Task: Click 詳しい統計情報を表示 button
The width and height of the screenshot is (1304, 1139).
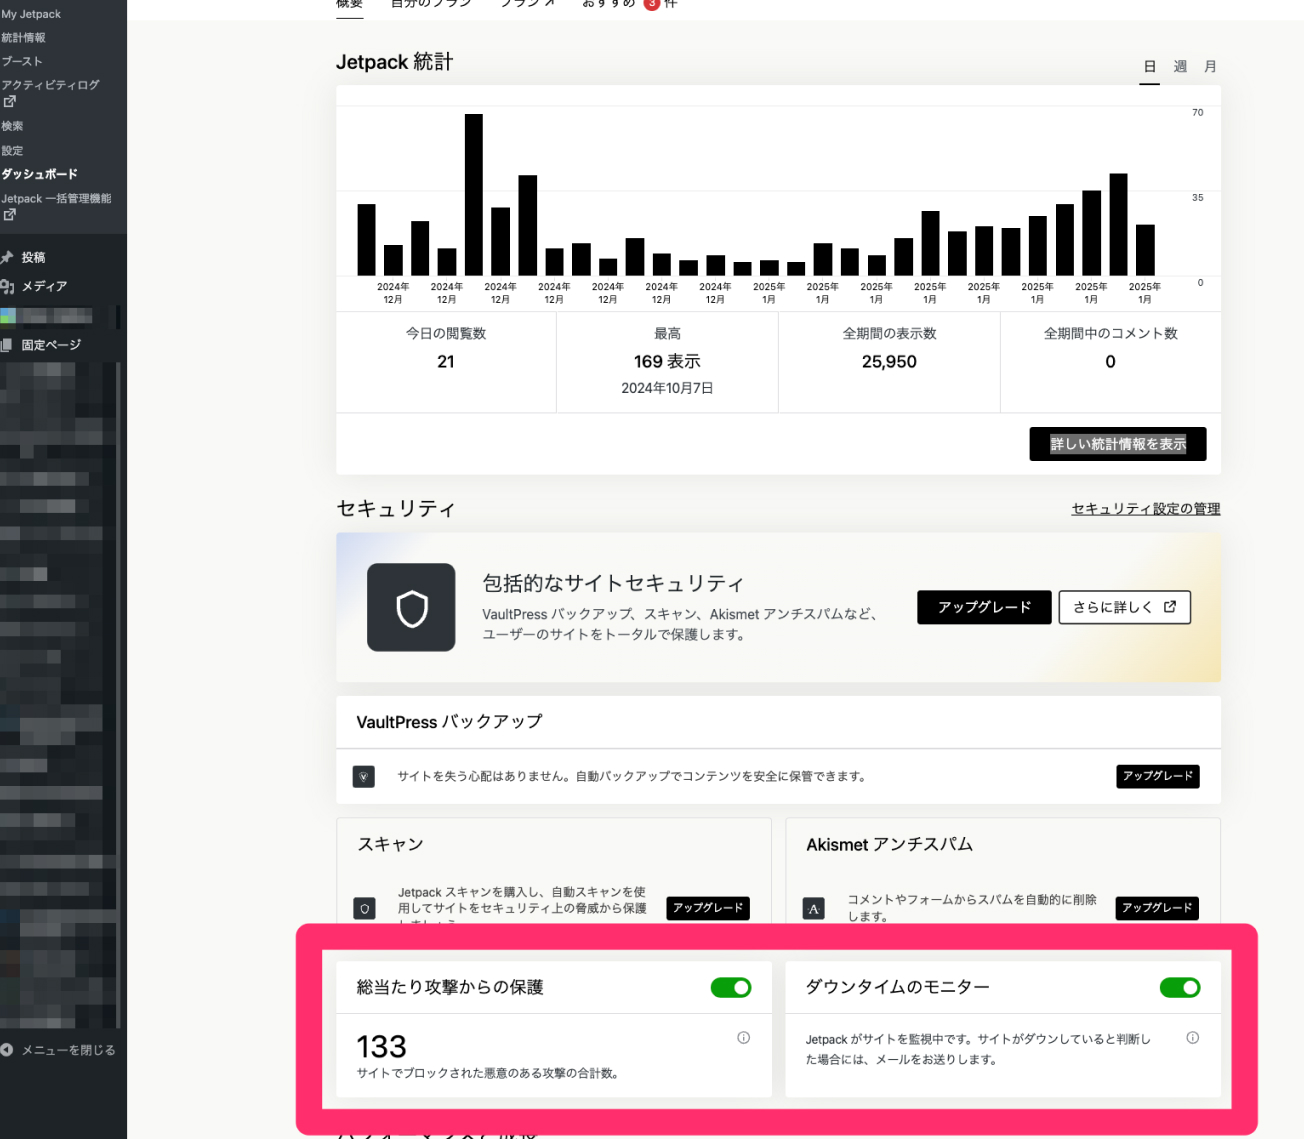Action: 1118,444
